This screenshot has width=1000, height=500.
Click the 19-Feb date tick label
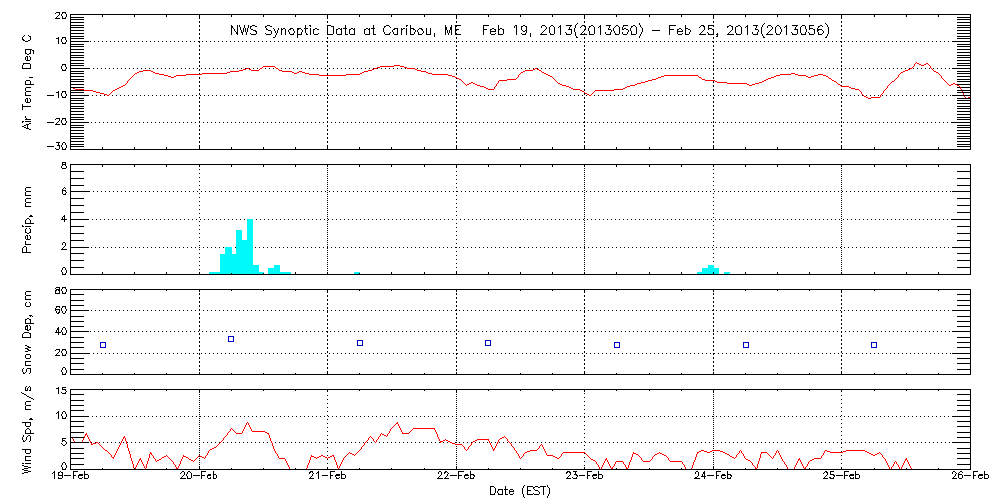72,478
